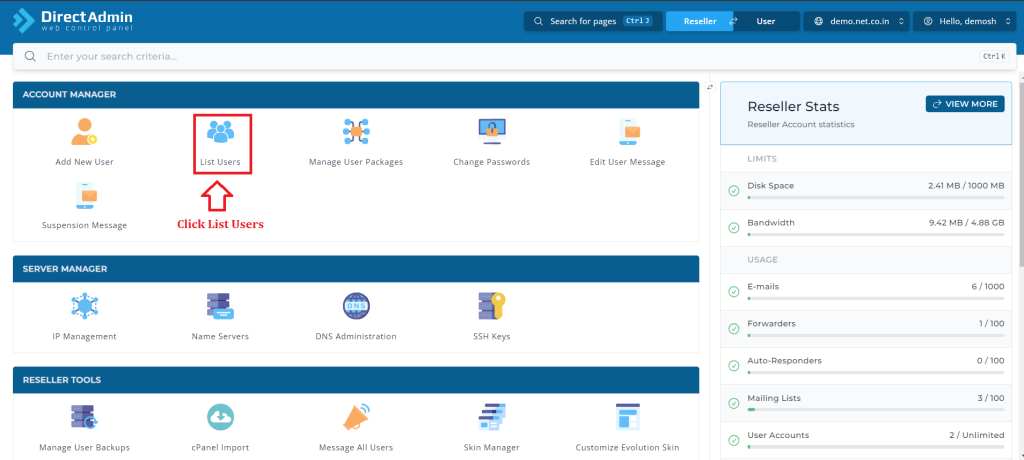
Task: Open the cPanel Import icon
Action: (x=220, y=417)
